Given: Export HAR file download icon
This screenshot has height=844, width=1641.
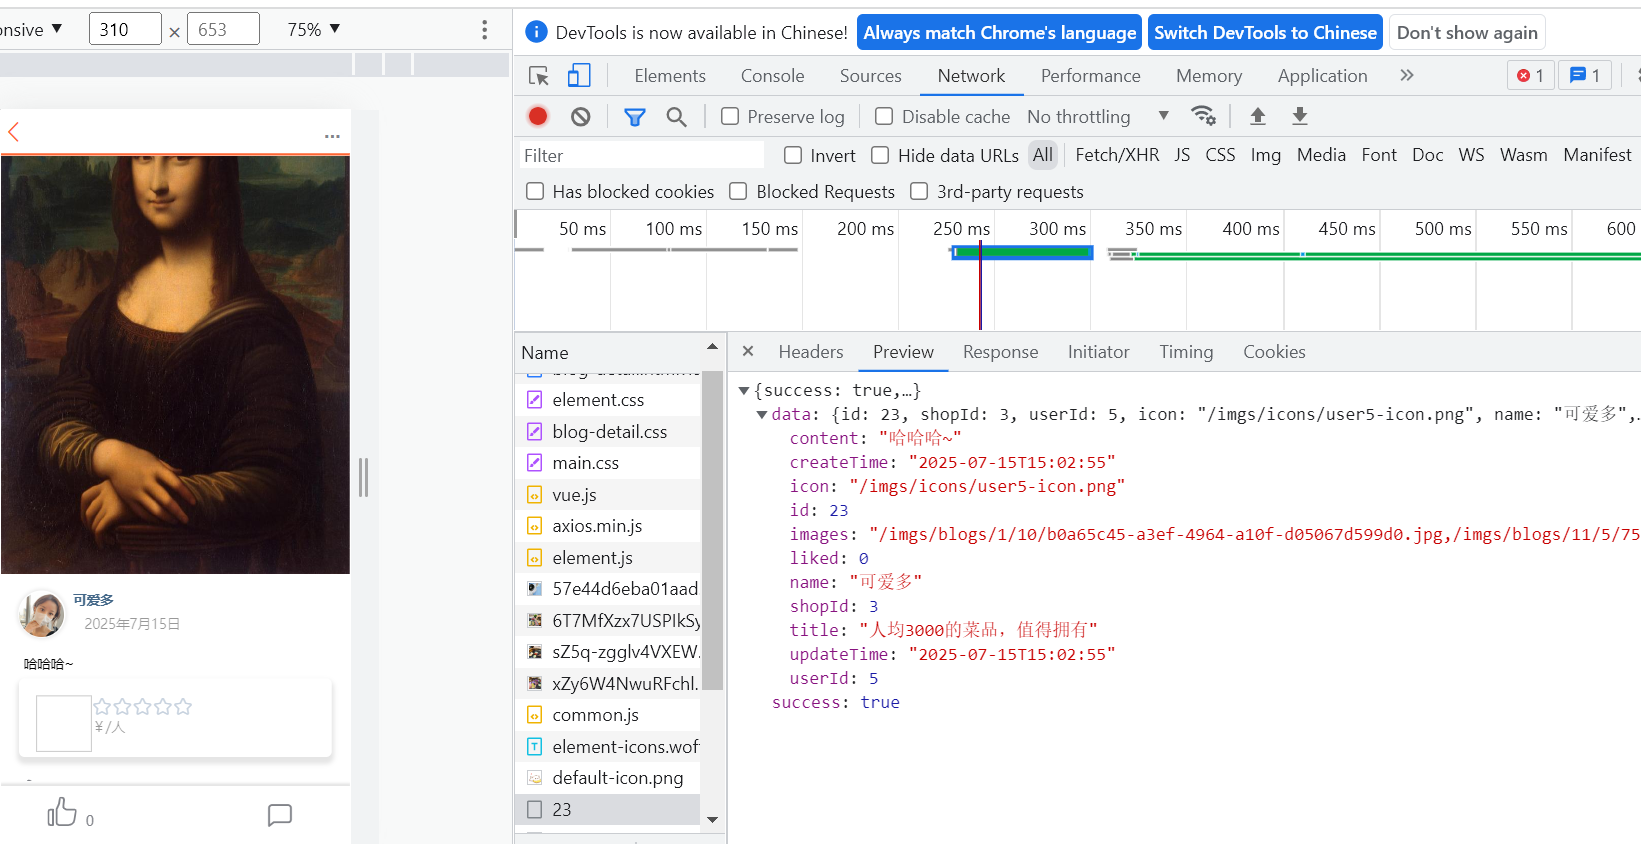Looking at the screenshot, I should coord(1300,116).
